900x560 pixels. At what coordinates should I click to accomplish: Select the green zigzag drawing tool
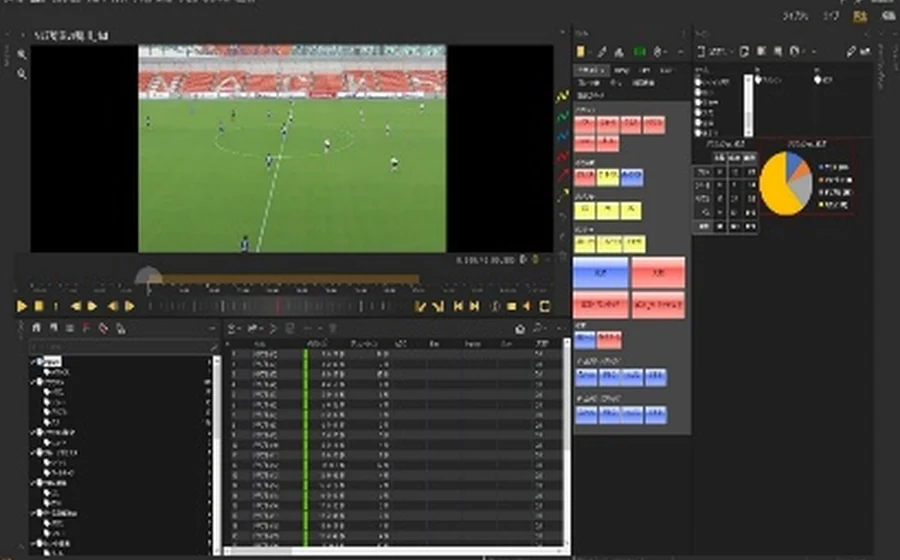562,116
